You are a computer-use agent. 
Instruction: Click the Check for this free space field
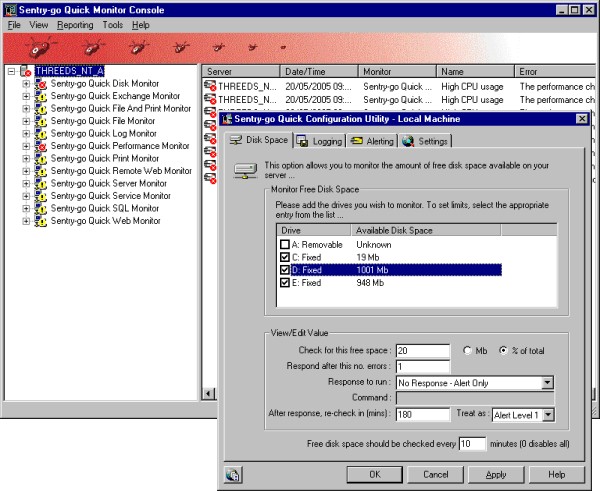(423, 351)
